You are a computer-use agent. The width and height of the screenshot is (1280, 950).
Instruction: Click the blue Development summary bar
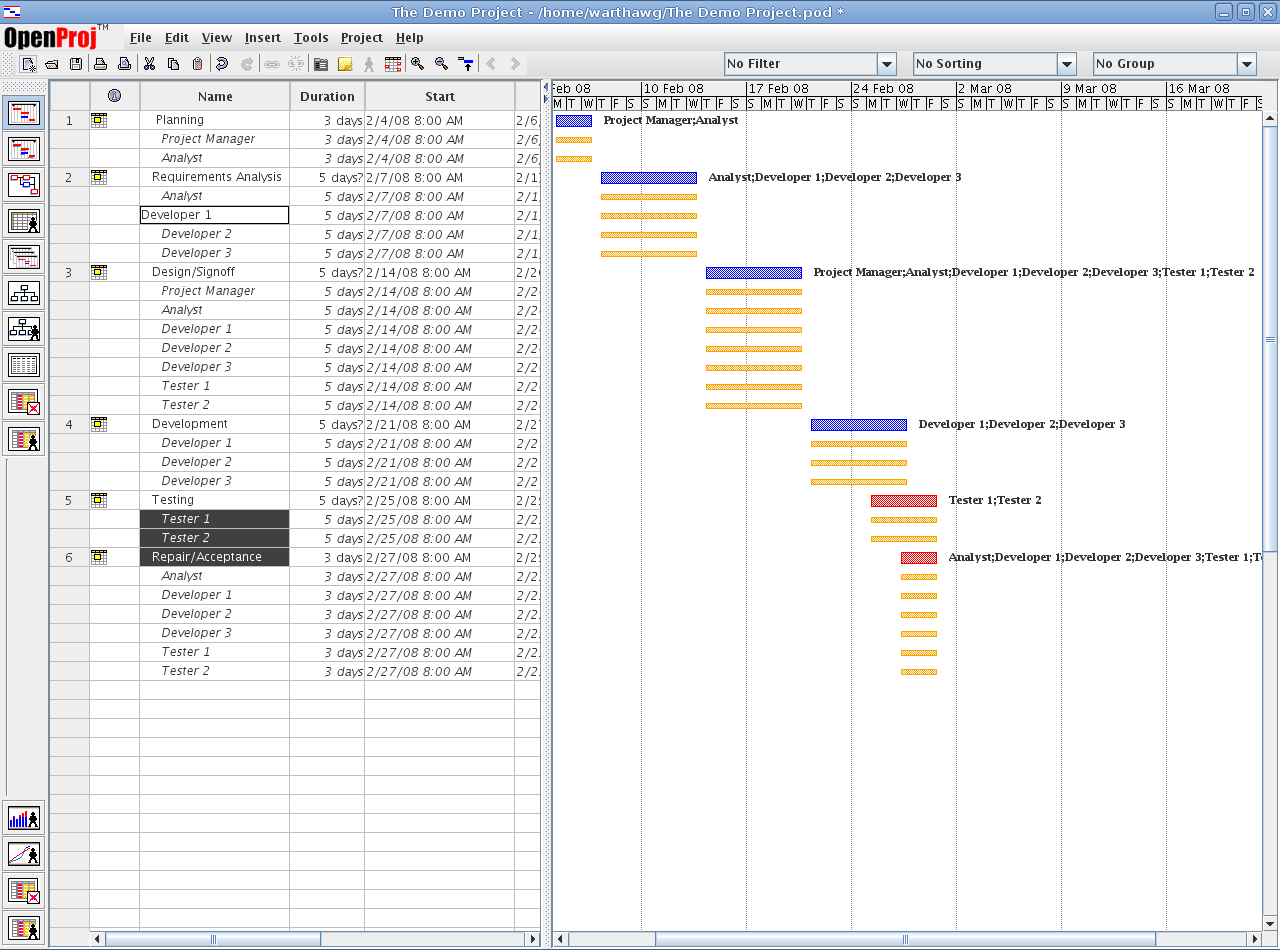(x=858, y=424)
